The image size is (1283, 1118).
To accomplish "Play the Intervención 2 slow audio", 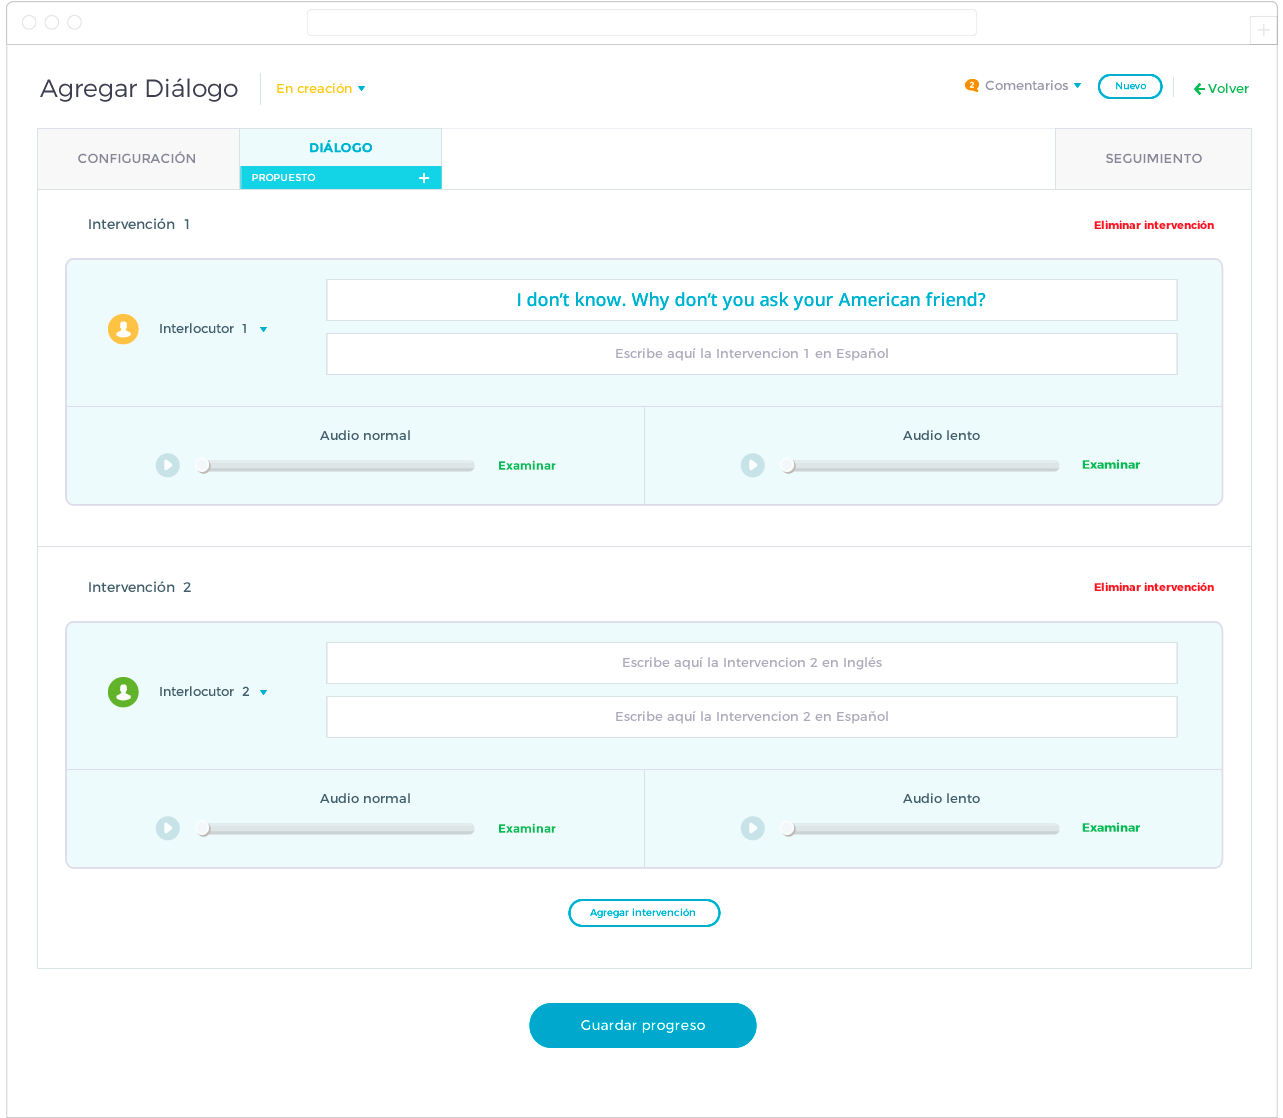I will click(x=752, y=828).
